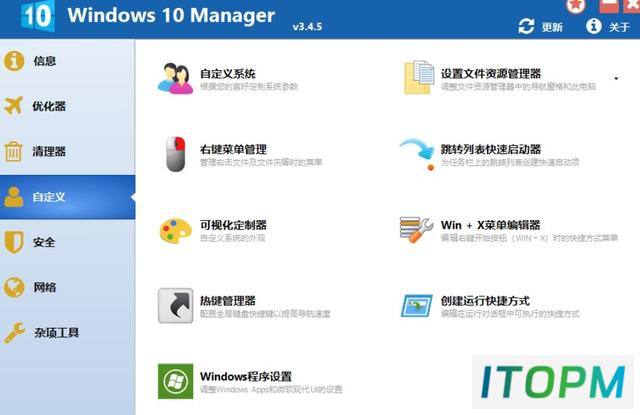The image size is (640, 415).
Task: Click the v3.4.5 version text
Action: point(307,27)
